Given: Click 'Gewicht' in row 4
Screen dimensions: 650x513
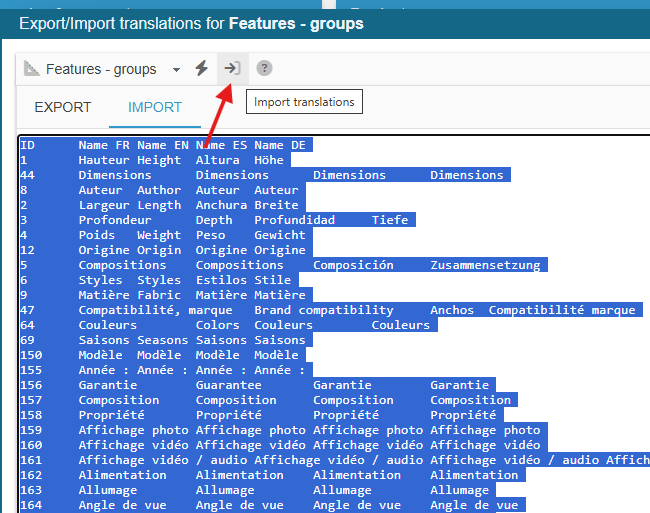Looking at the screenshot, I should click(x=280, y=235).
